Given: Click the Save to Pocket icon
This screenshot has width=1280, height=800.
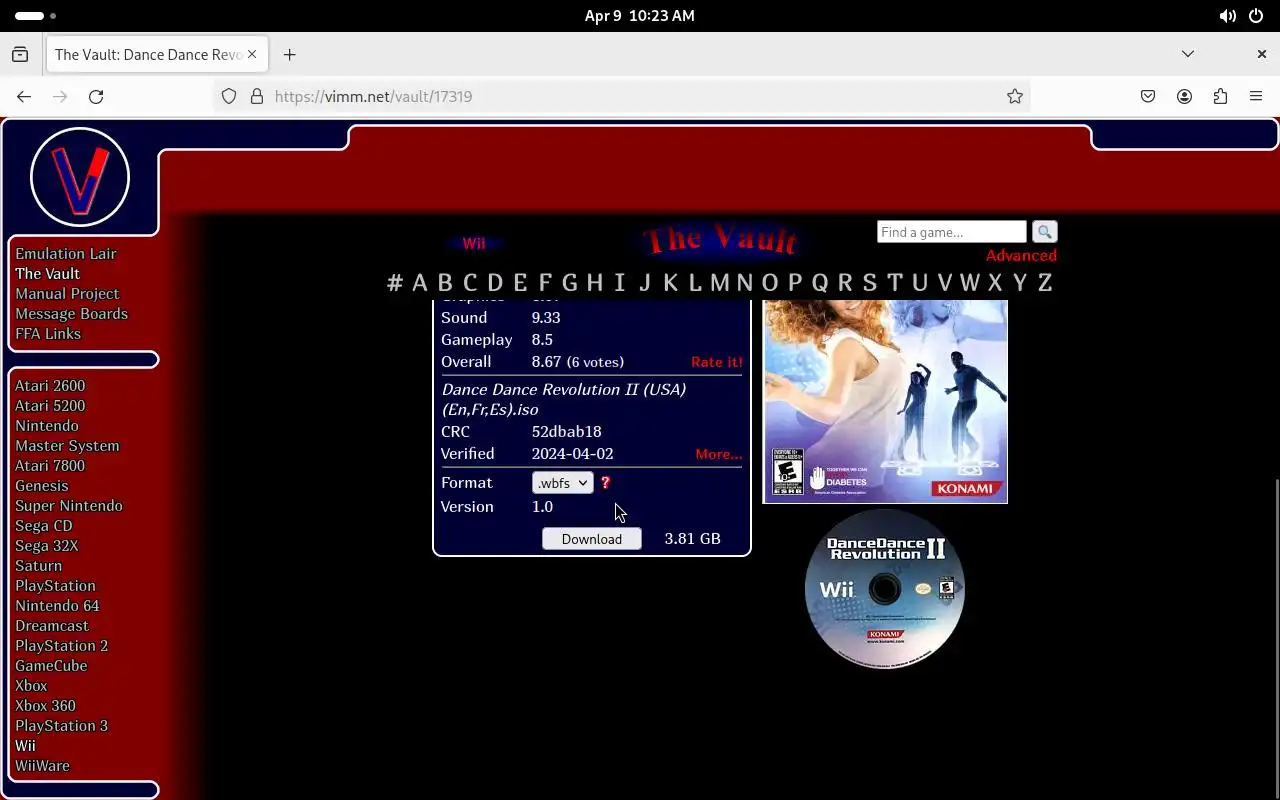Looking at the screenshot, I should pos(1148,96).
